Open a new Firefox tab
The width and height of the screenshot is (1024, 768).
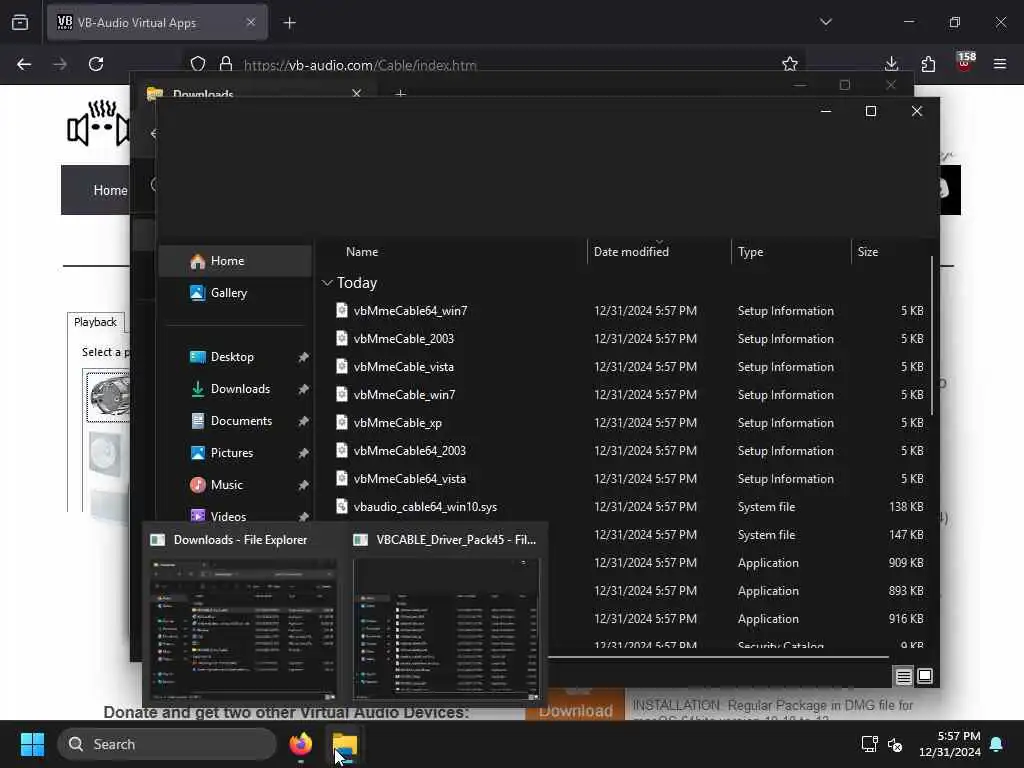pyautogui.click(x=289, y=23)
